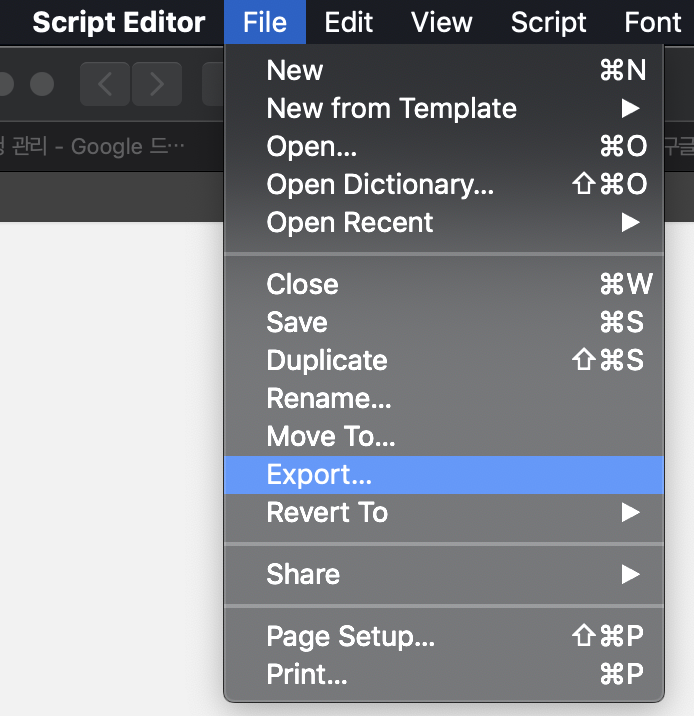Choose Rename... menu entry
The image size is (694, 716).
329,398
